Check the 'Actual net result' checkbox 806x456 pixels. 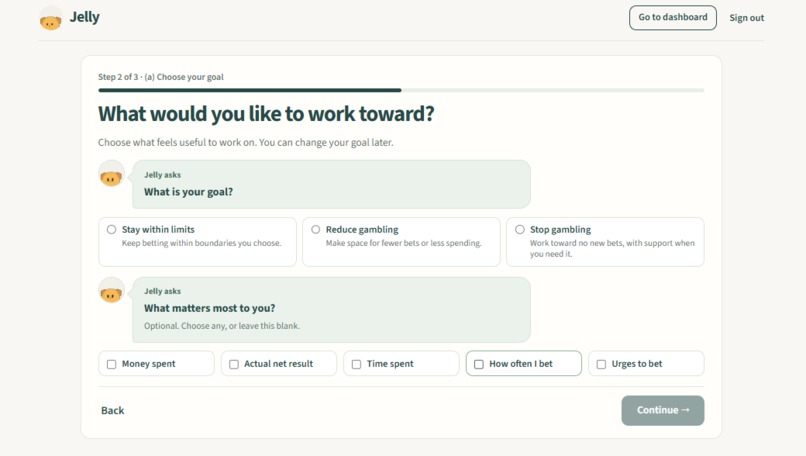click(x=234, y=364)
